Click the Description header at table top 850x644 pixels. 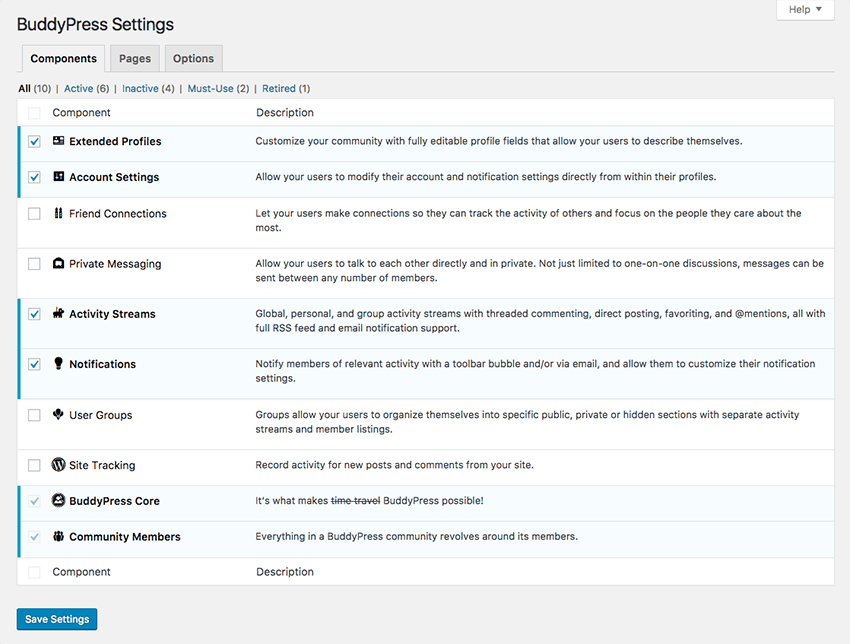pyautogui.click(x=285, y=113)
